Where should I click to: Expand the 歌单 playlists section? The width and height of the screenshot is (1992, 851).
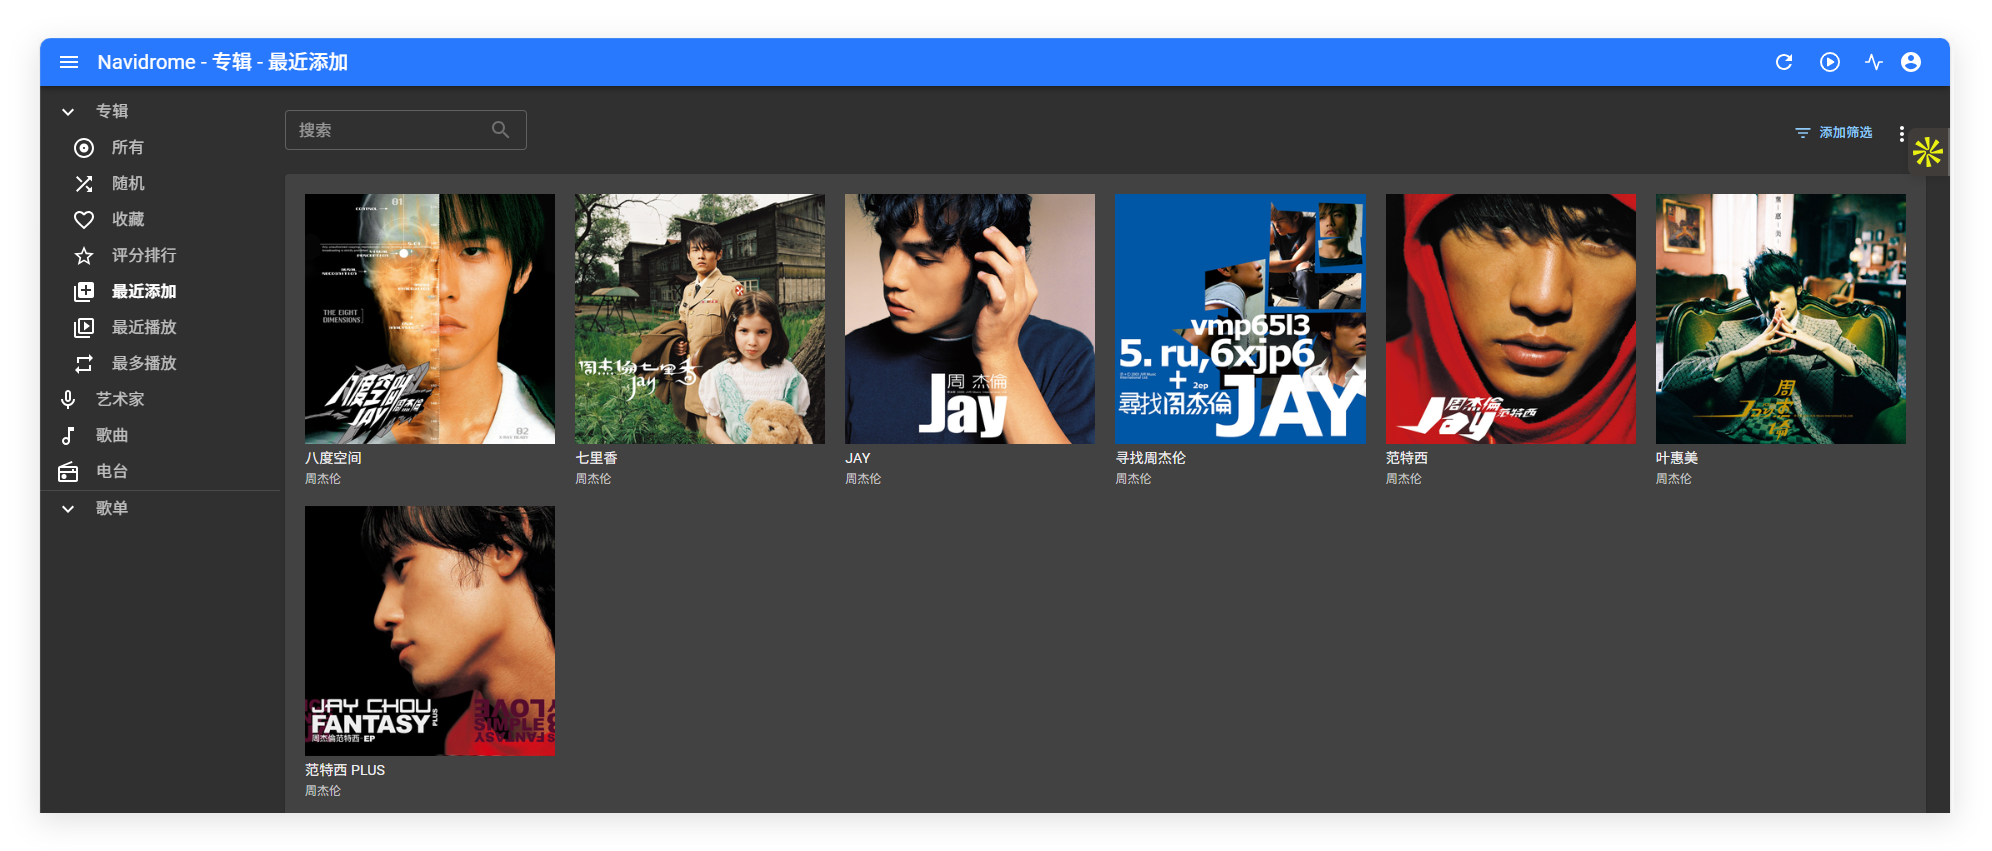[x=68, y=508]
